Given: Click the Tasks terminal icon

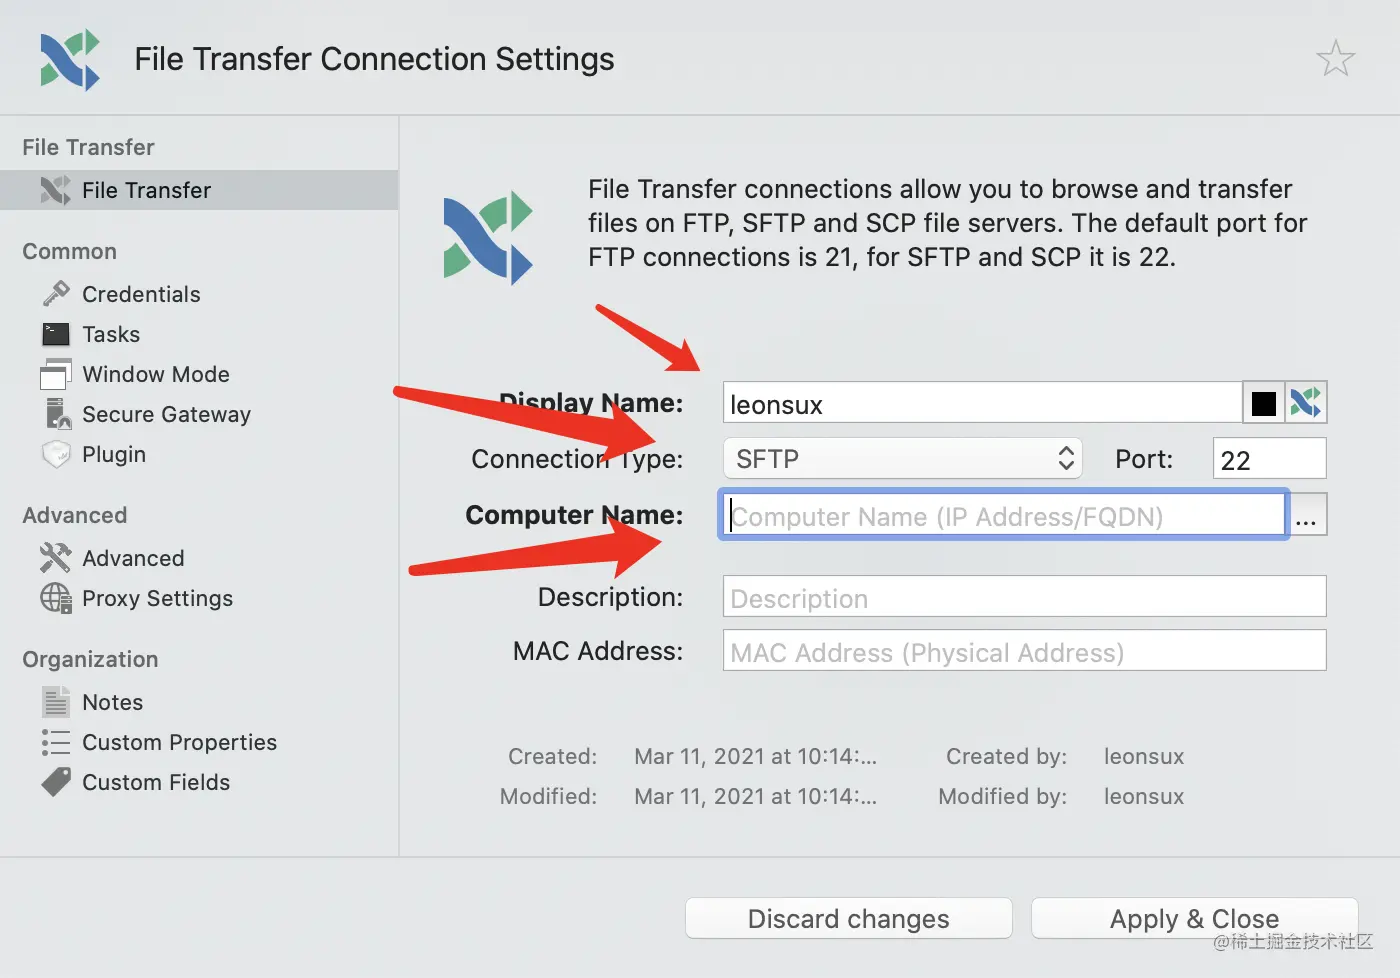Looking at the screenshot, I should (x=56, y=334).
